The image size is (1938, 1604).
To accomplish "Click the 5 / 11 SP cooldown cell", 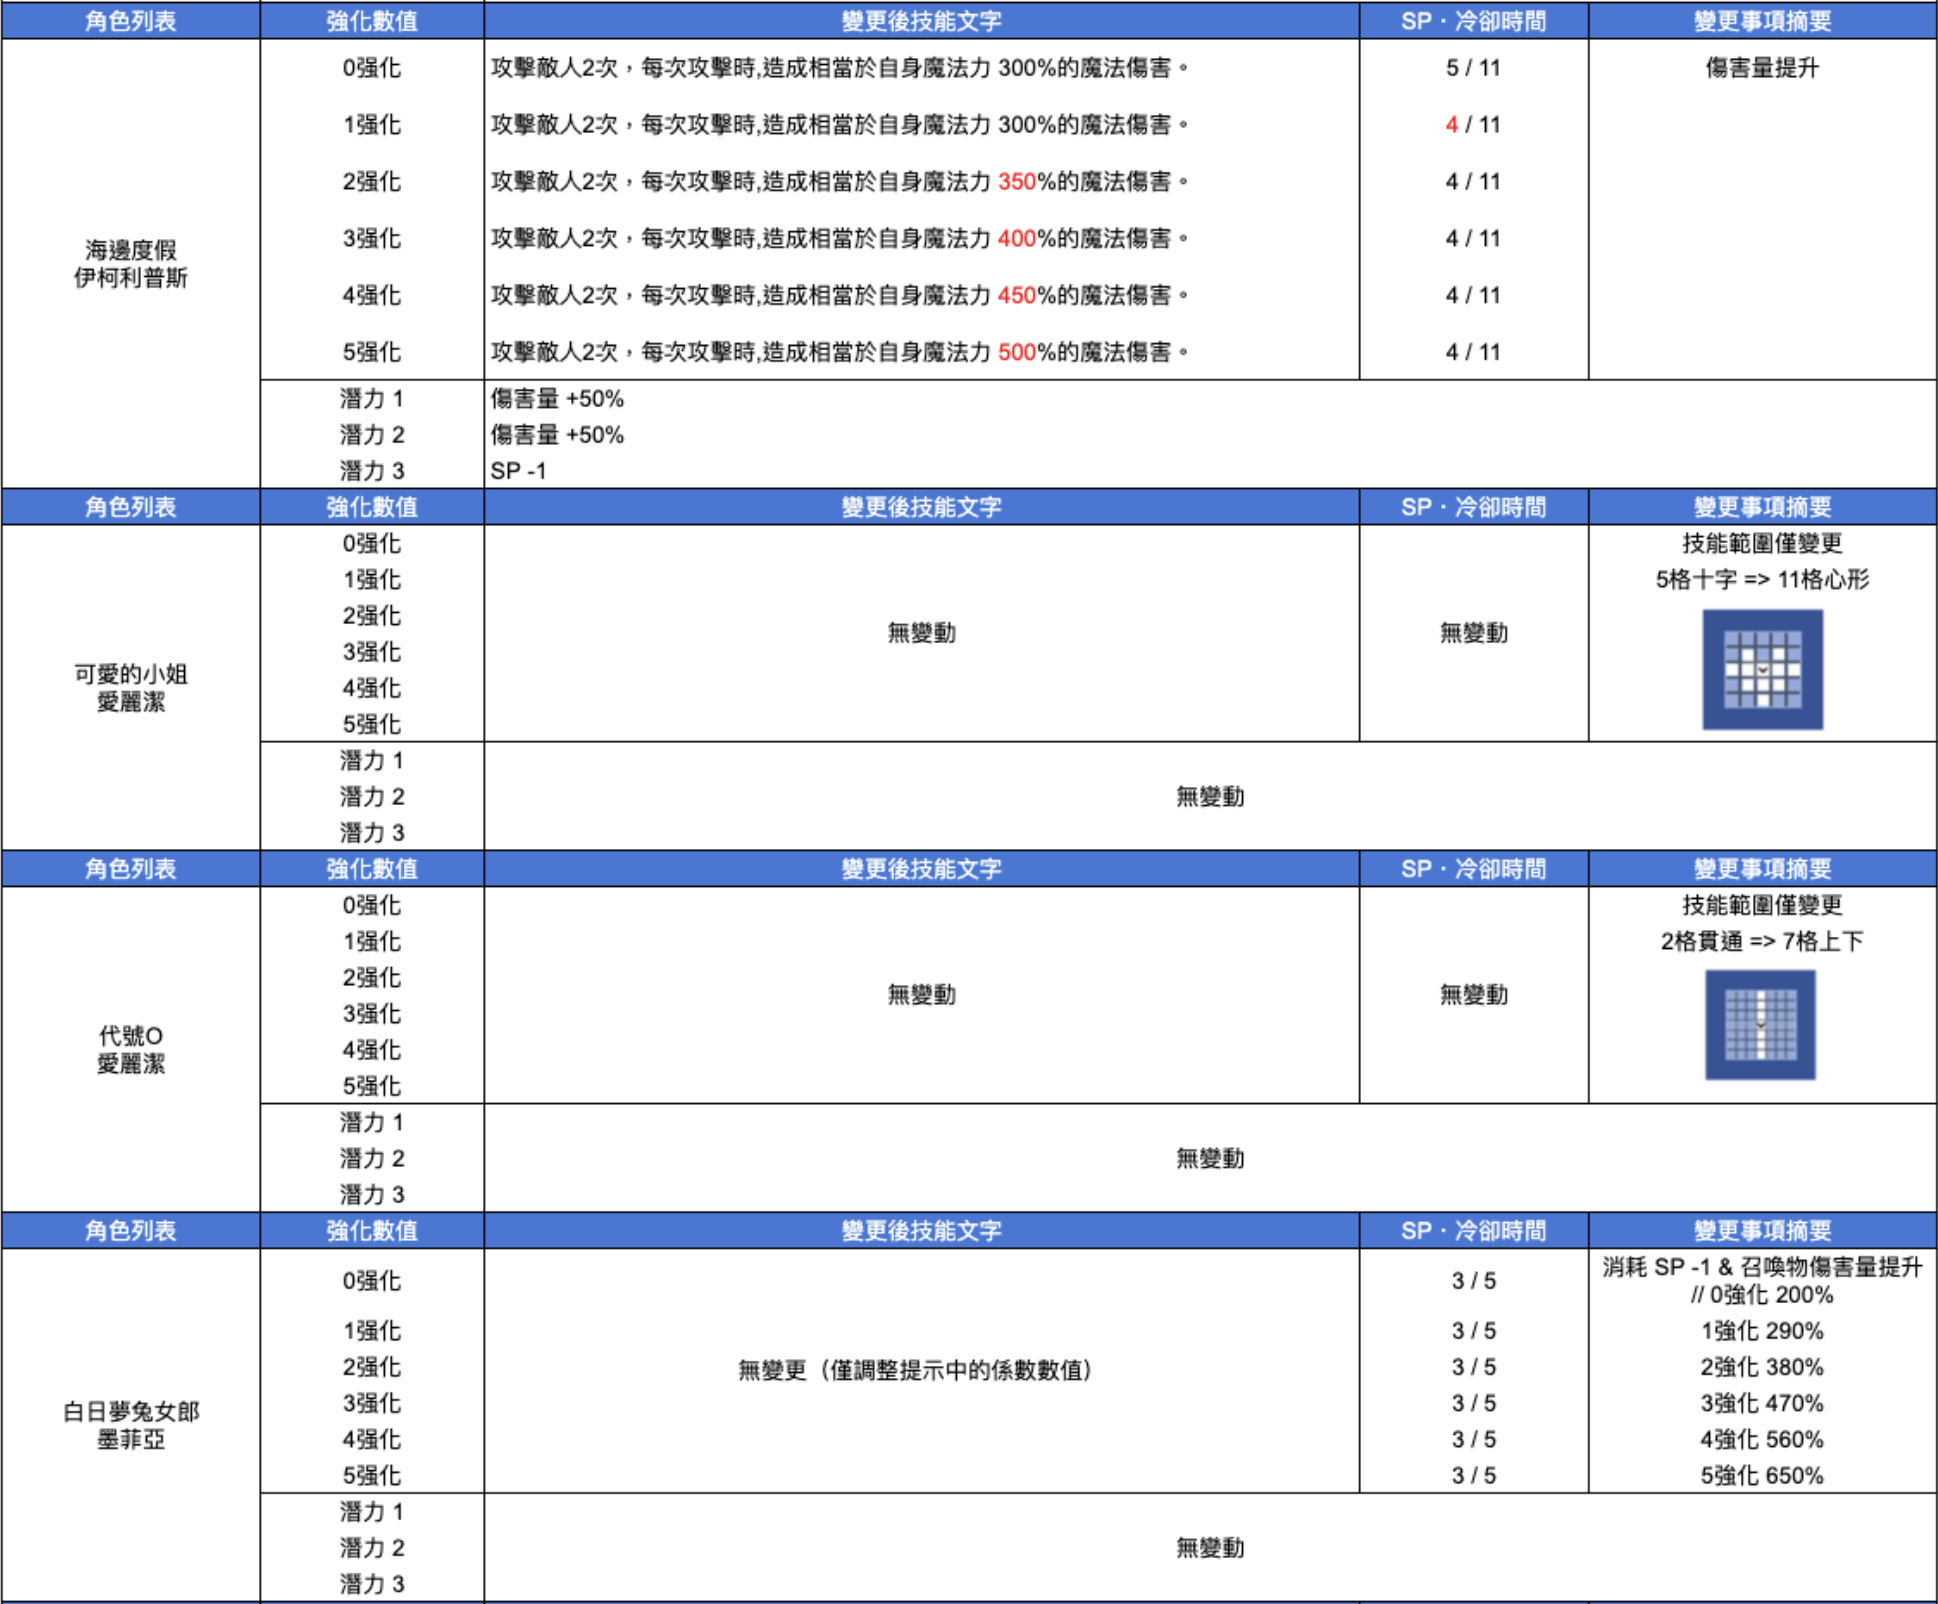I will point(1472,68).
